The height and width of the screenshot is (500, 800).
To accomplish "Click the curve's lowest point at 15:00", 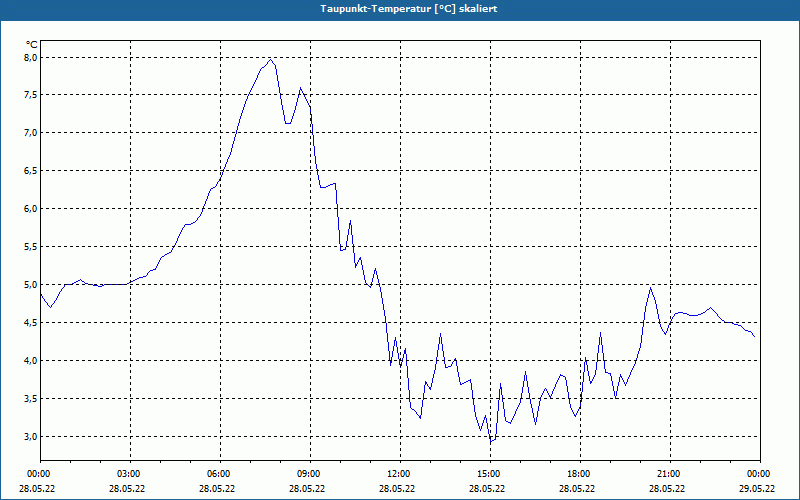I will (491, 442).
